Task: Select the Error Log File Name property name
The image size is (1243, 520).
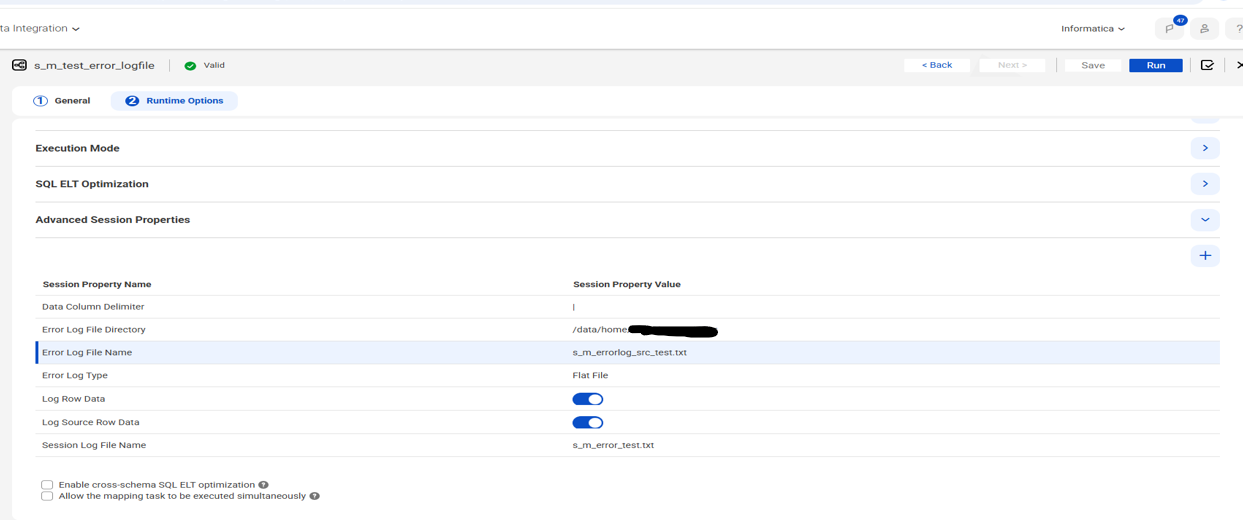Action: tap(87, 353)
